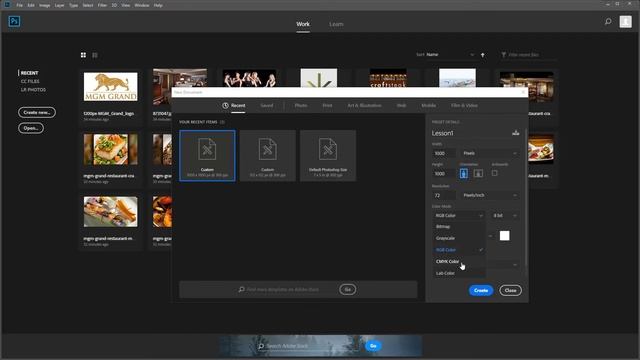Switch to the Saved tab
The image size is (640, 360).
[x=267, y=105]
